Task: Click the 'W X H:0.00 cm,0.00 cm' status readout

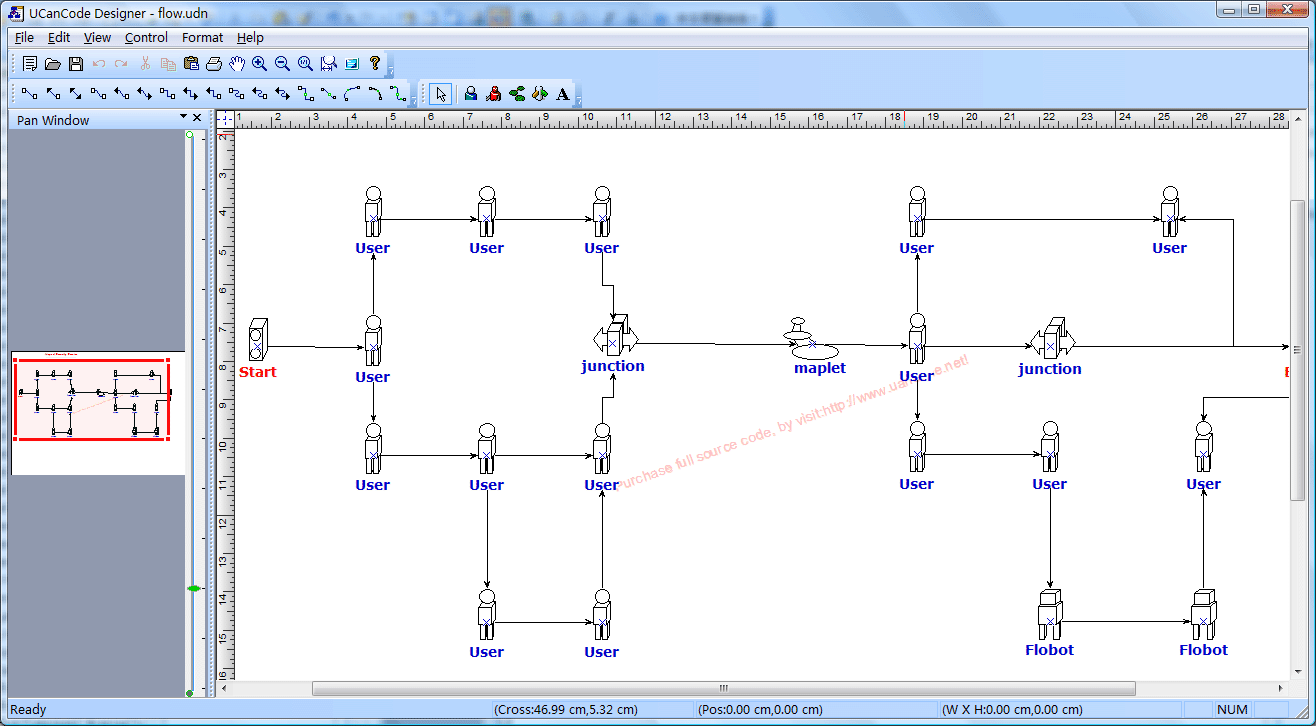Action: [1012, 710]
